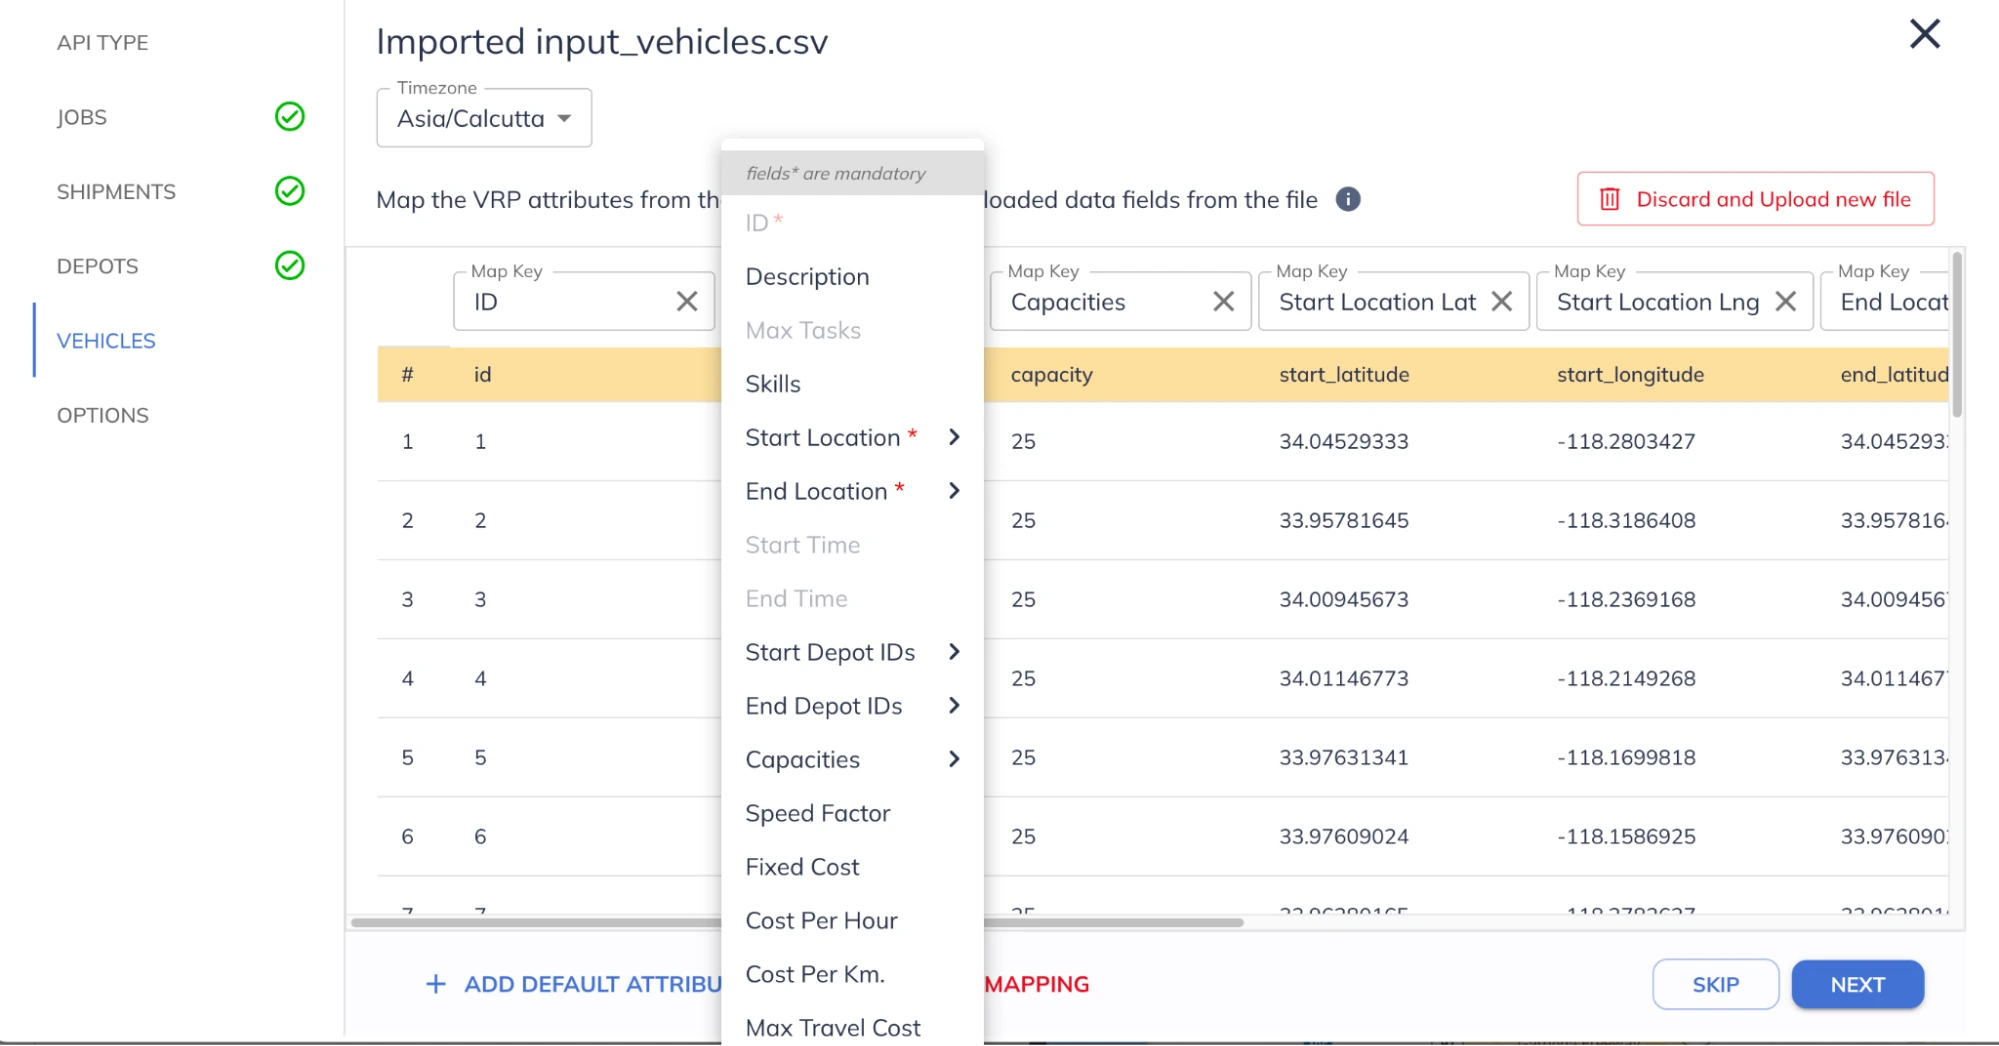Viewport: 1999px width, 1046px height.
Task: Click the start_latitude column header
Action: 1344,374
